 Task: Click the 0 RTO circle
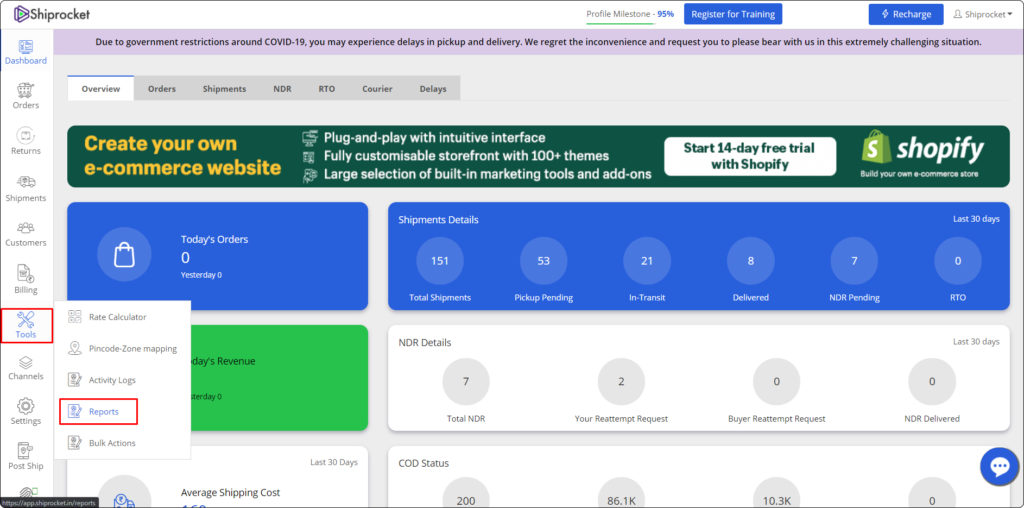pos(958,261)
